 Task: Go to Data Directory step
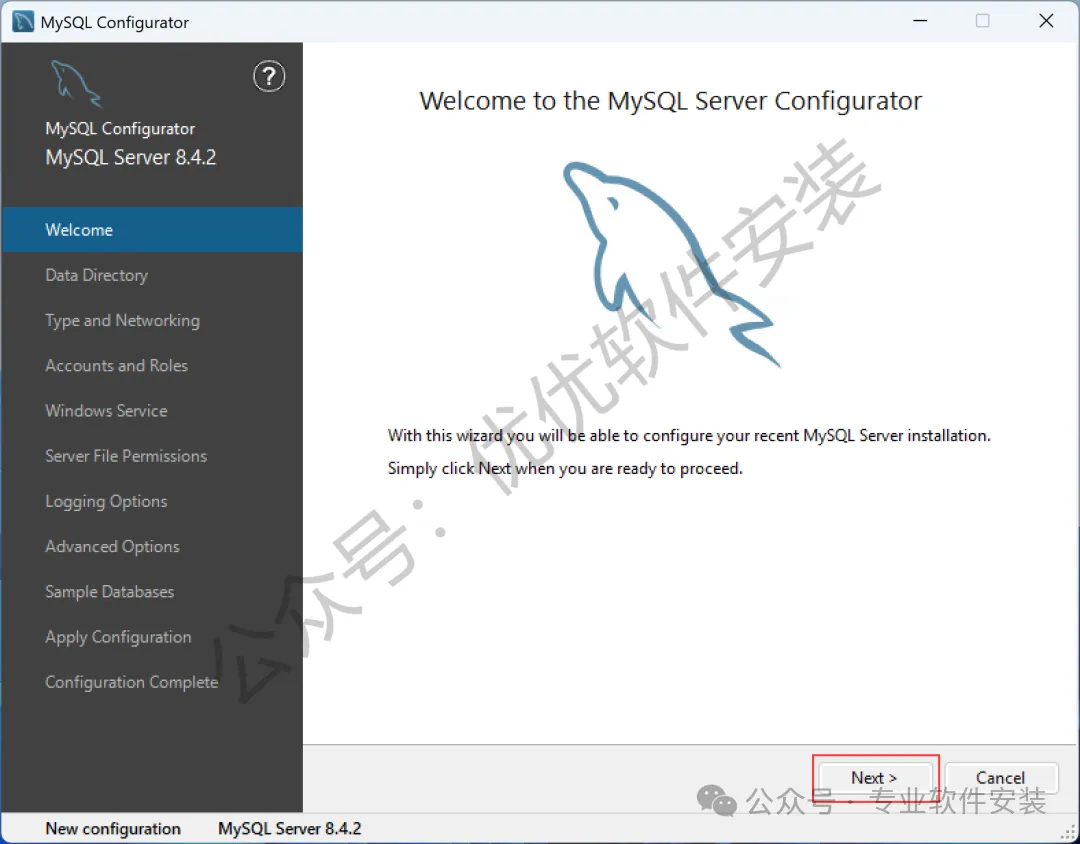pos(152,275)
